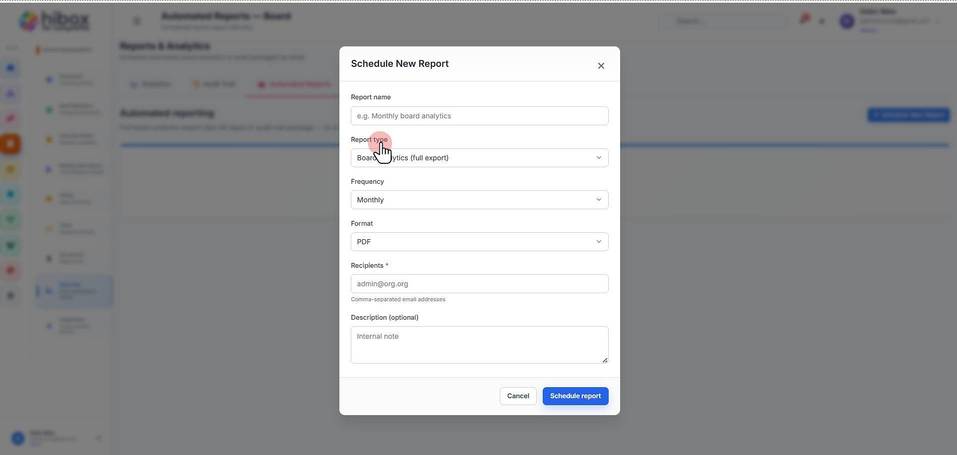Click the blue Schedule report button

tap(575, 396)
